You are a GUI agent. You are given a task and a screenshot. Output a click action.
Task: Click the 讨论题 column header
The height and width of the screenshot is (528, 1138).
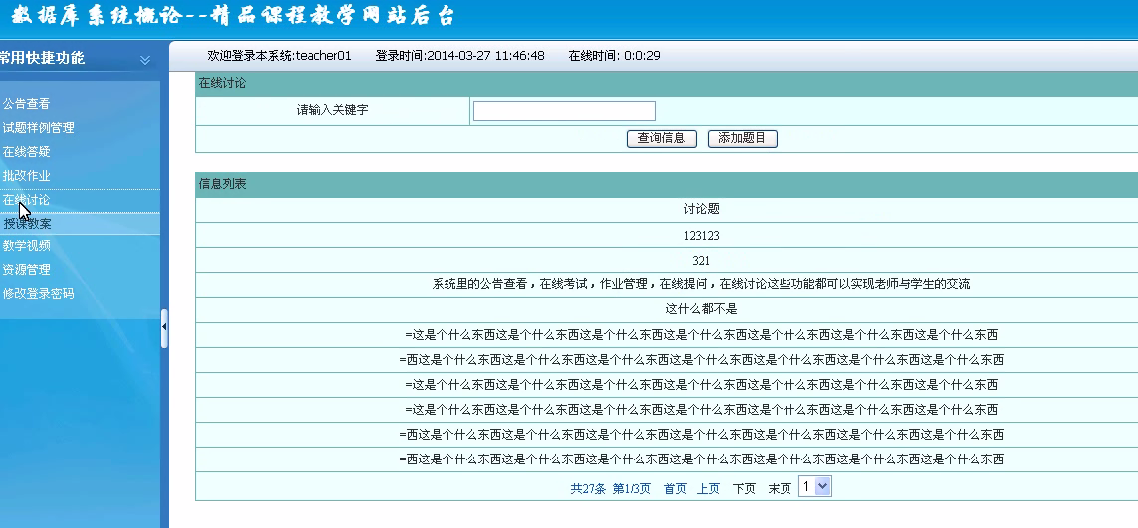pyautogui.click(x=701, y=209)
